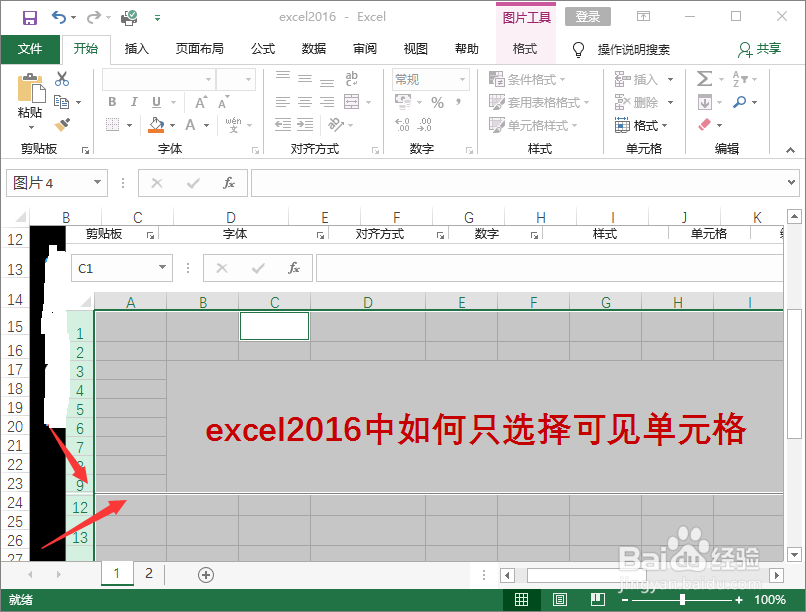This screenshot has width=806, height=612.
Task: Toggle Wrap Text icon
Action: pyautogui.click(x=352, y=78)
